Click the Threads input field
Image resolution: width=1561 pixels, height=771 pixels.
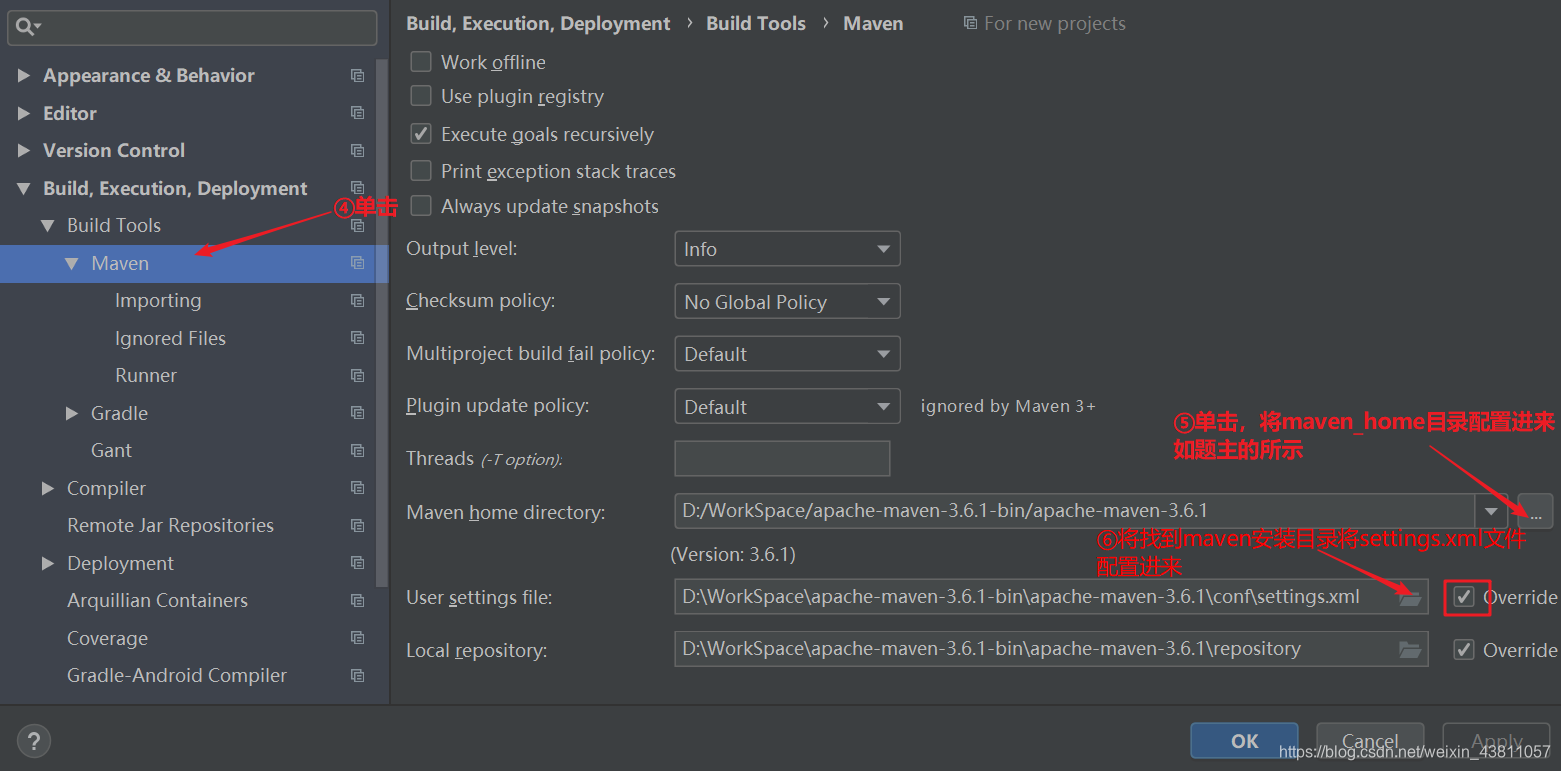point(782,458)
